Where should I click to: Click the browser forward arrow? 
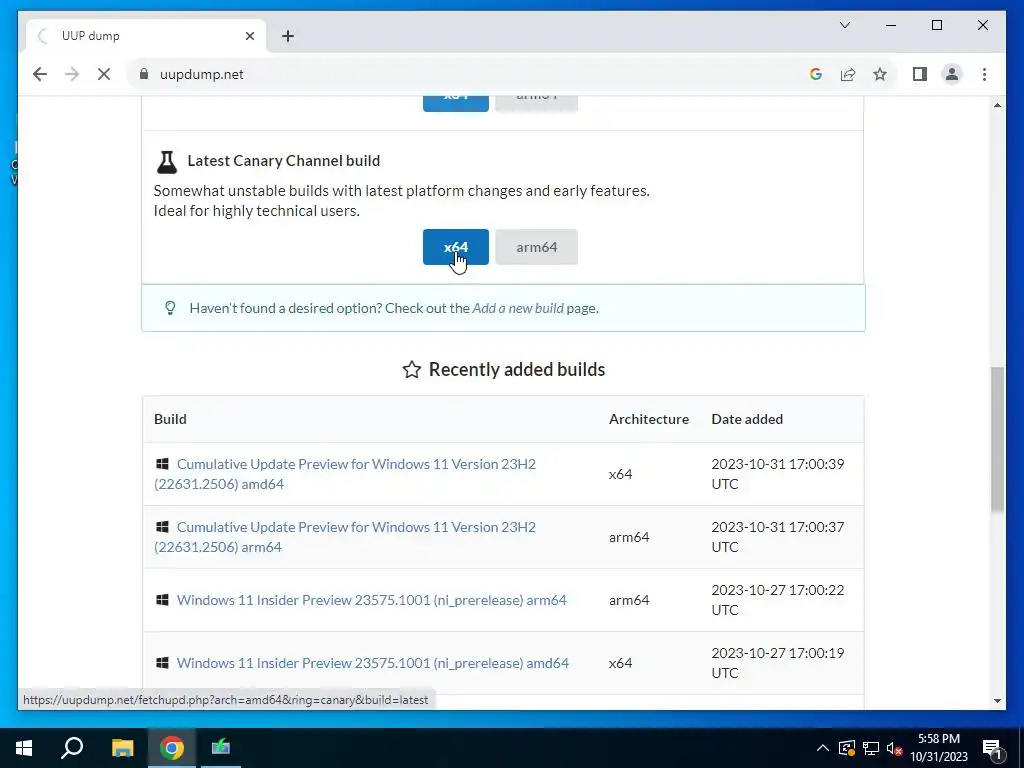[72, 74]
